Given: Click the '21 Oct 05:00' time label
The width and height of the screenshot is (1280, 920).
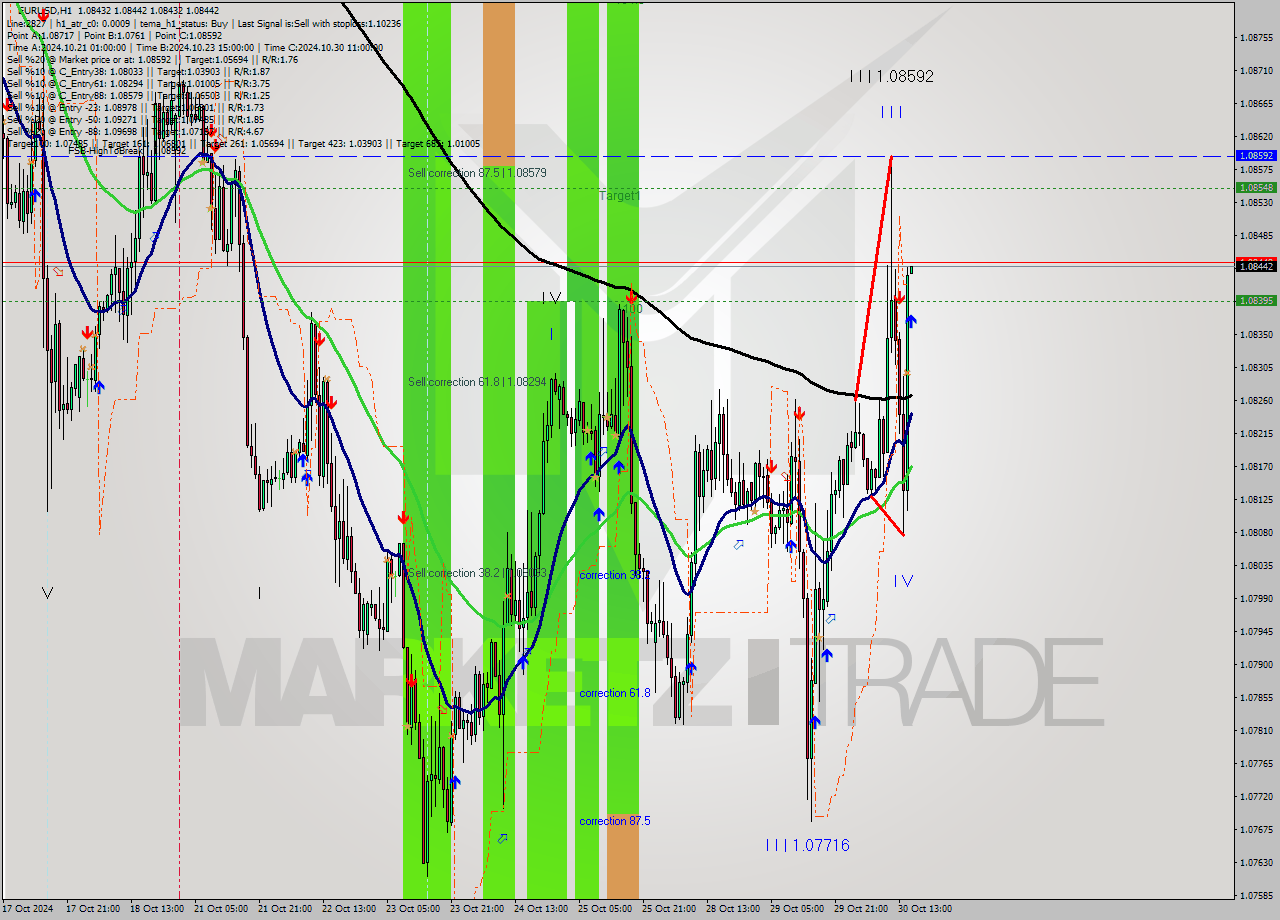Looking at the screenshot, I should [x=220, y=909].
